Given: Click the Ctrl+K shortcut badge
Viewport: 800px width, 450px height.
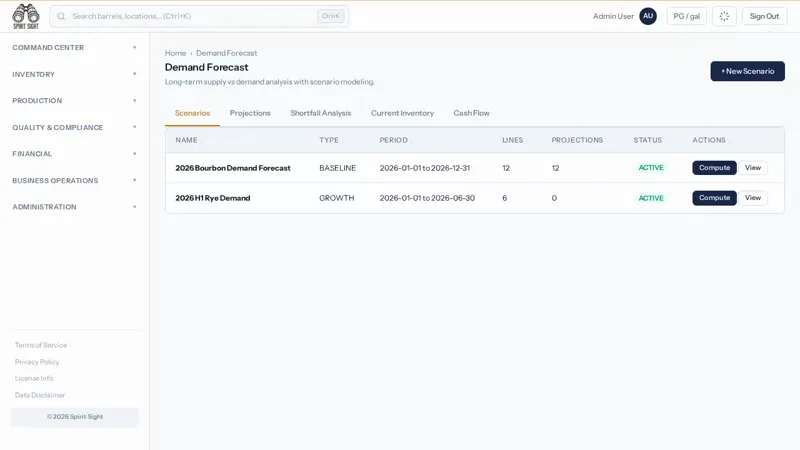Looking at the screenshot, I should tap(331, 16).
